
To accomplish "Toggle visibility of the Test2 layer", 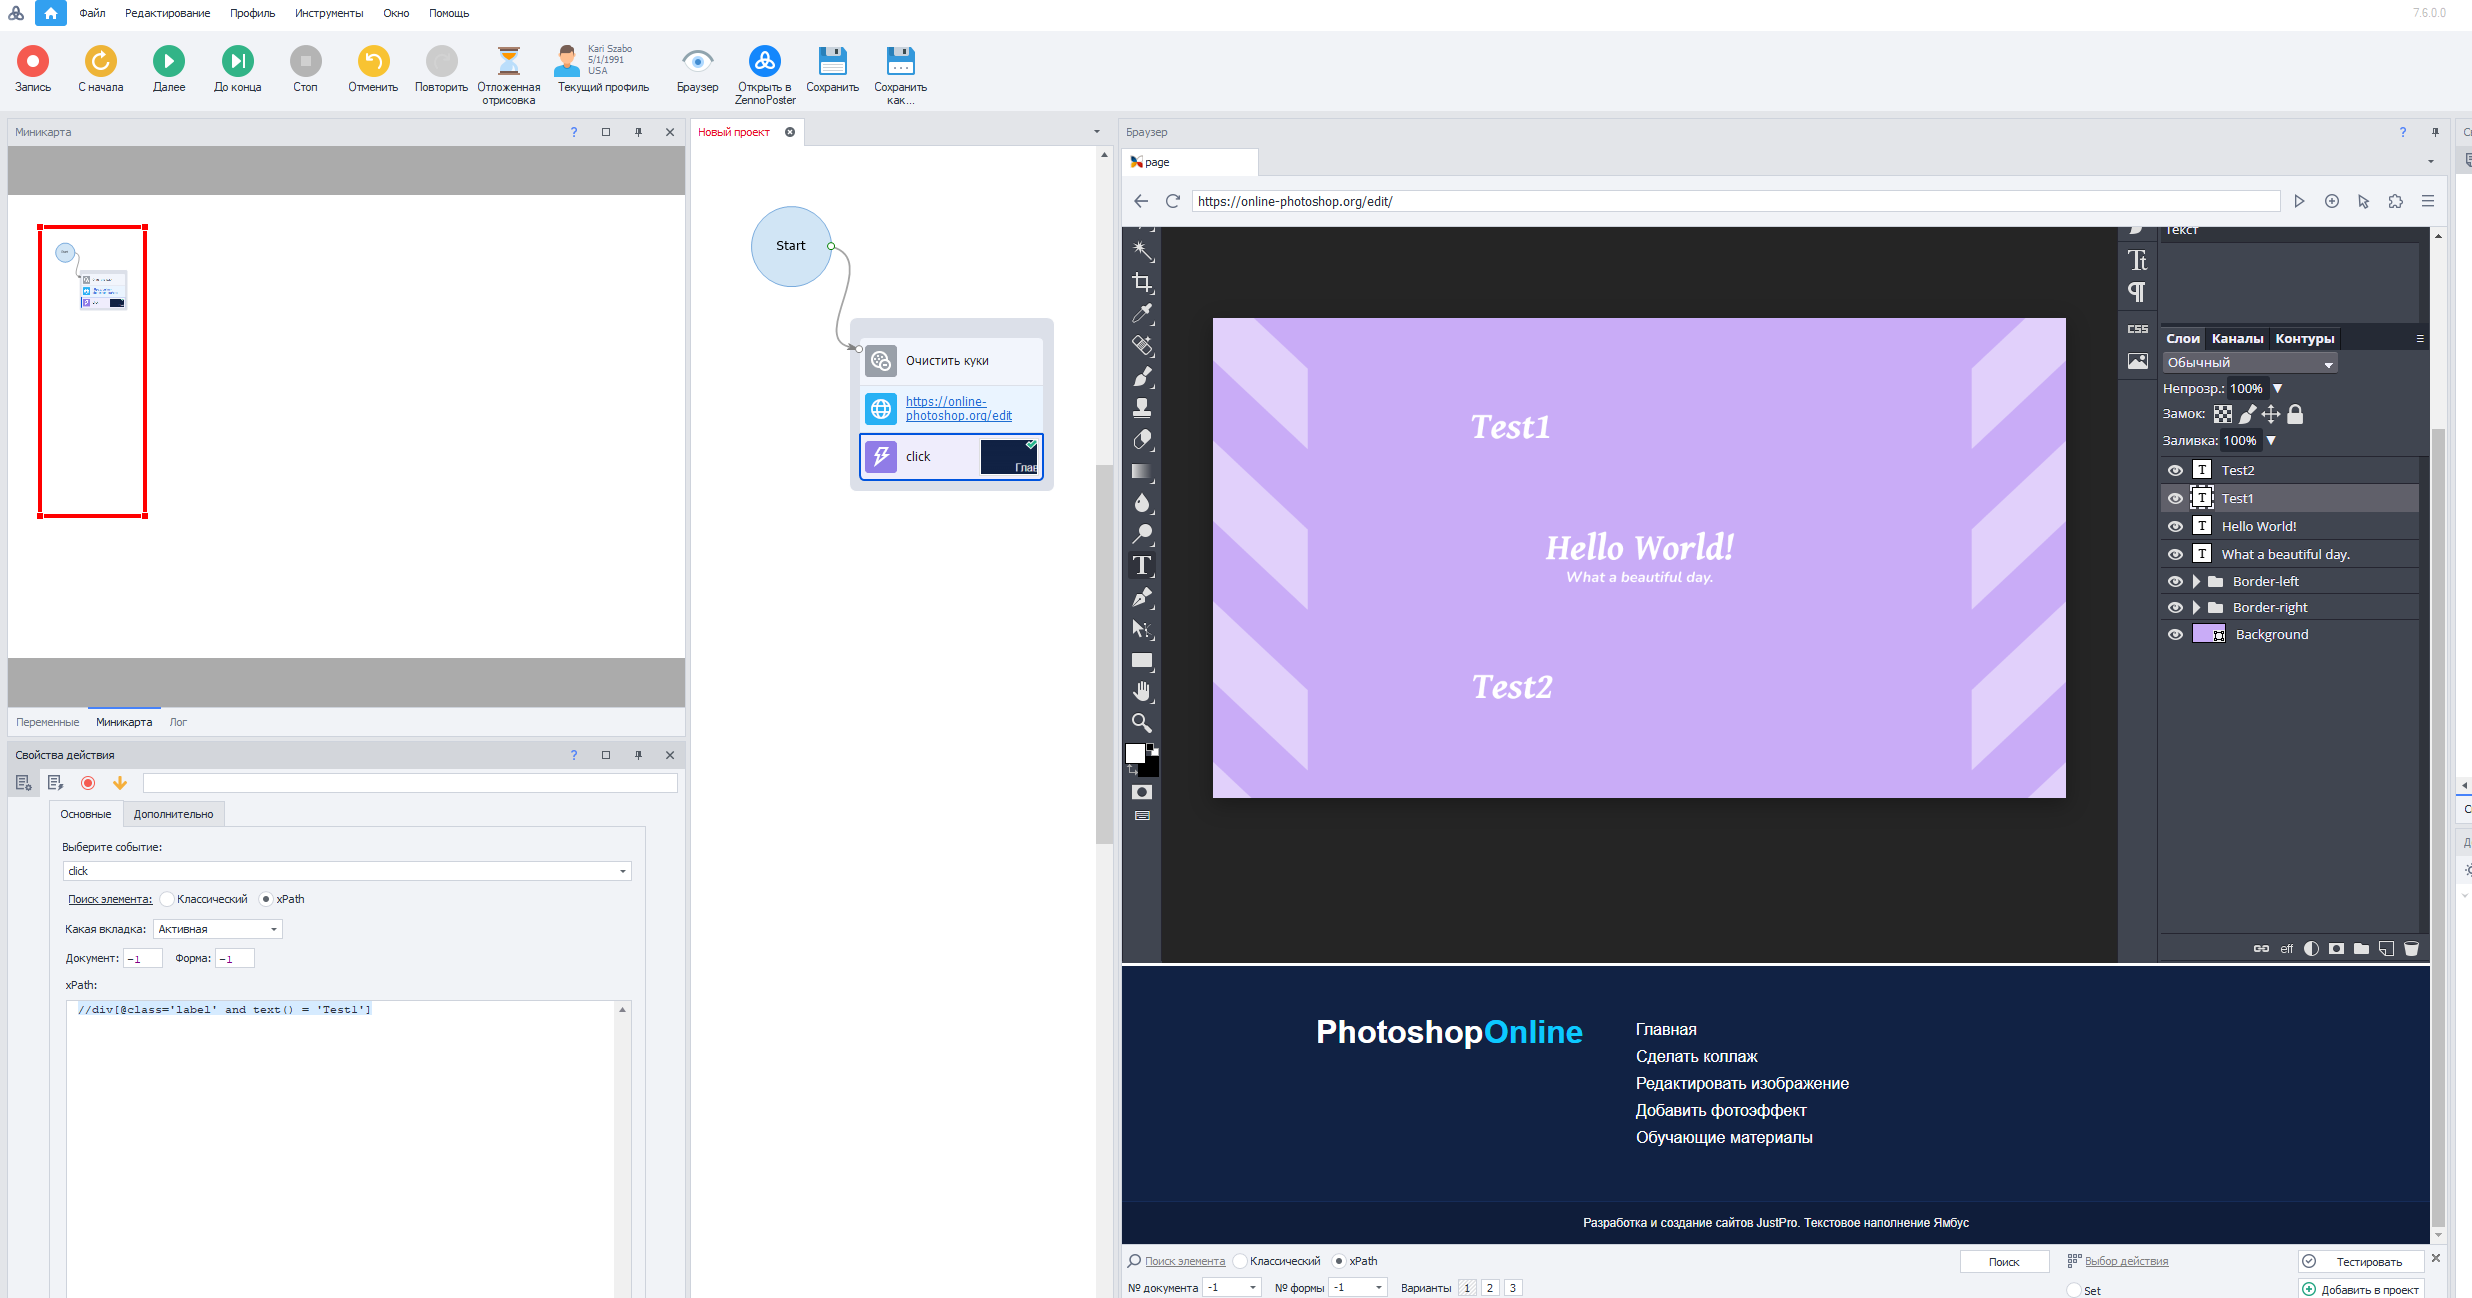I will [2175, 470].
